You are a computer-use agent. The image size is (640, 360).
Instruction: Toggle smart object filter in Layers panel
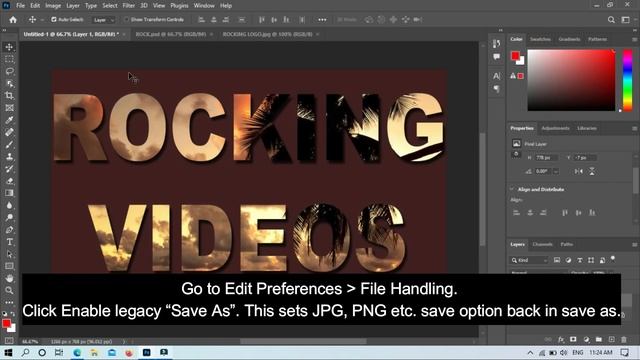point(602,260)
